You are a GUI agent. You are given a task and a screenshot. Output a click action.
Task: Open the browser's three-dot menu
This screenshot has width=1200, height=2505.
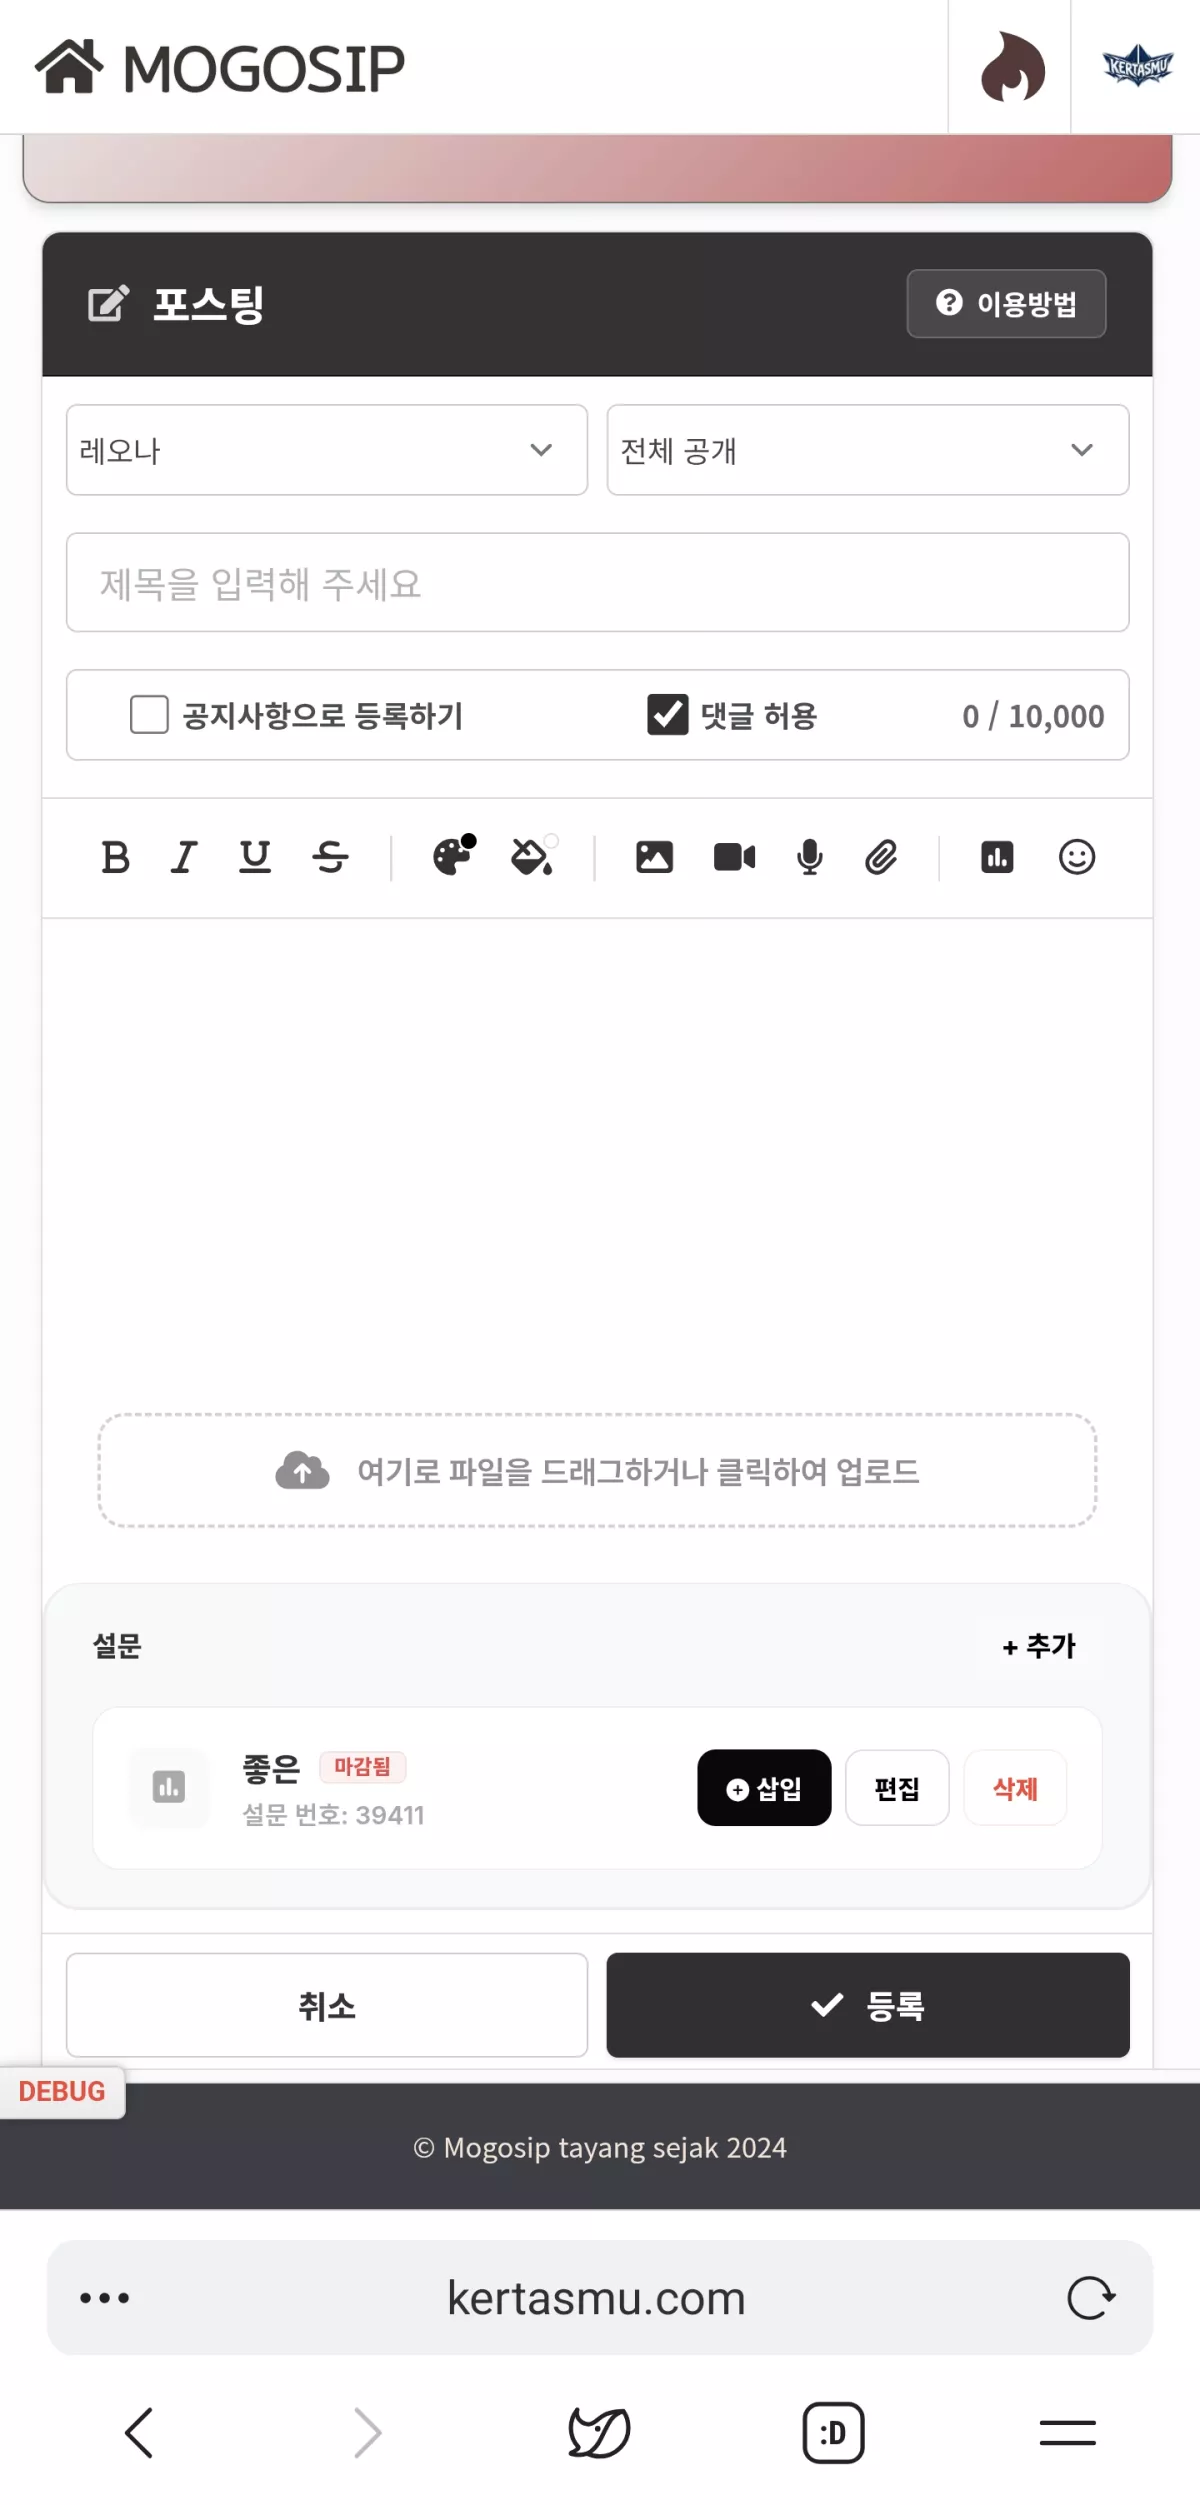coord(105,2298)
